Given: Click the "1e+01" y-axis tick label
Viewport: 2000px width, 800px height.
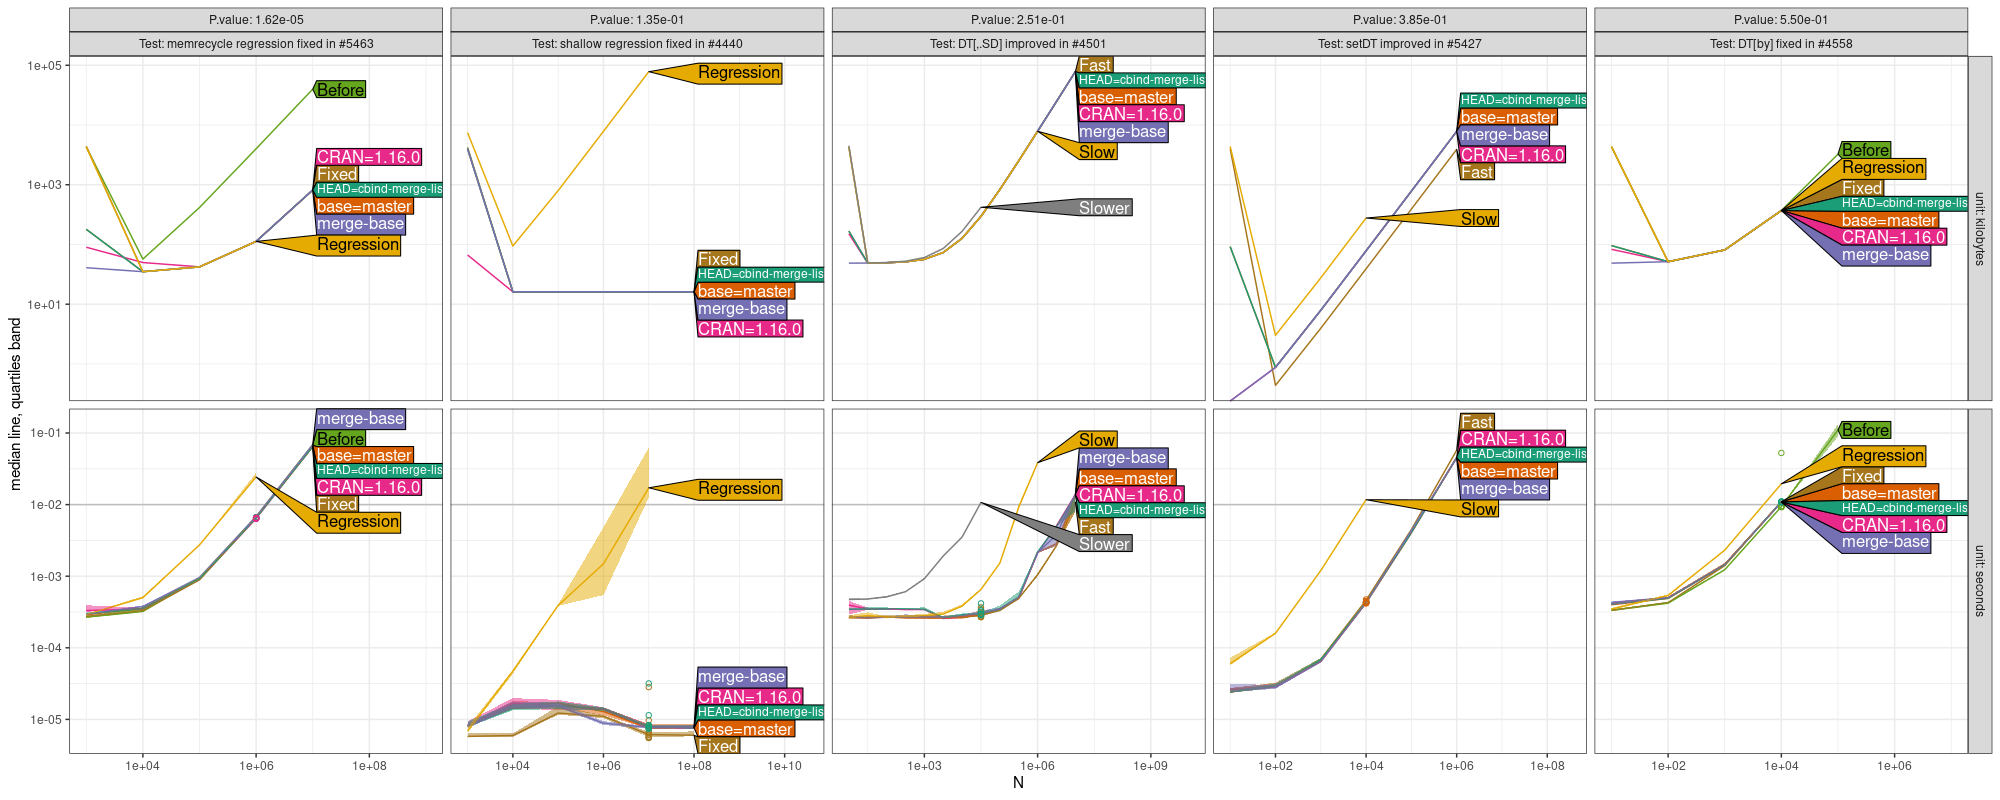Looking at the screenshot, I should 44,305.
